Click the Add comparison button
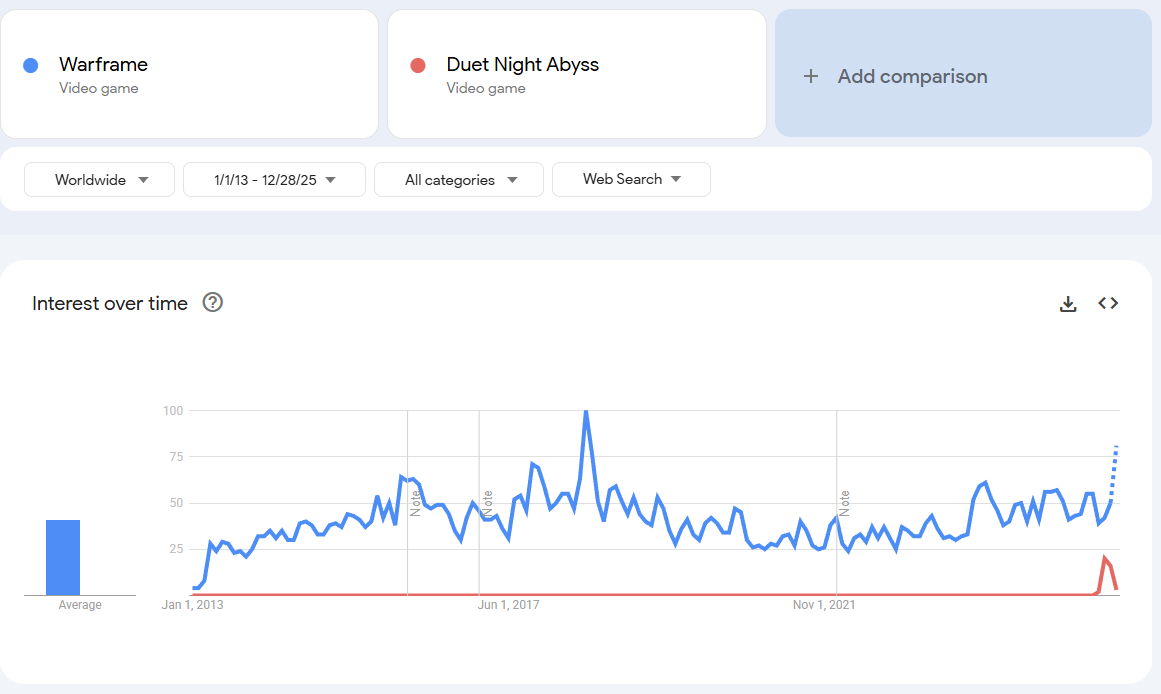 point(963,73)
